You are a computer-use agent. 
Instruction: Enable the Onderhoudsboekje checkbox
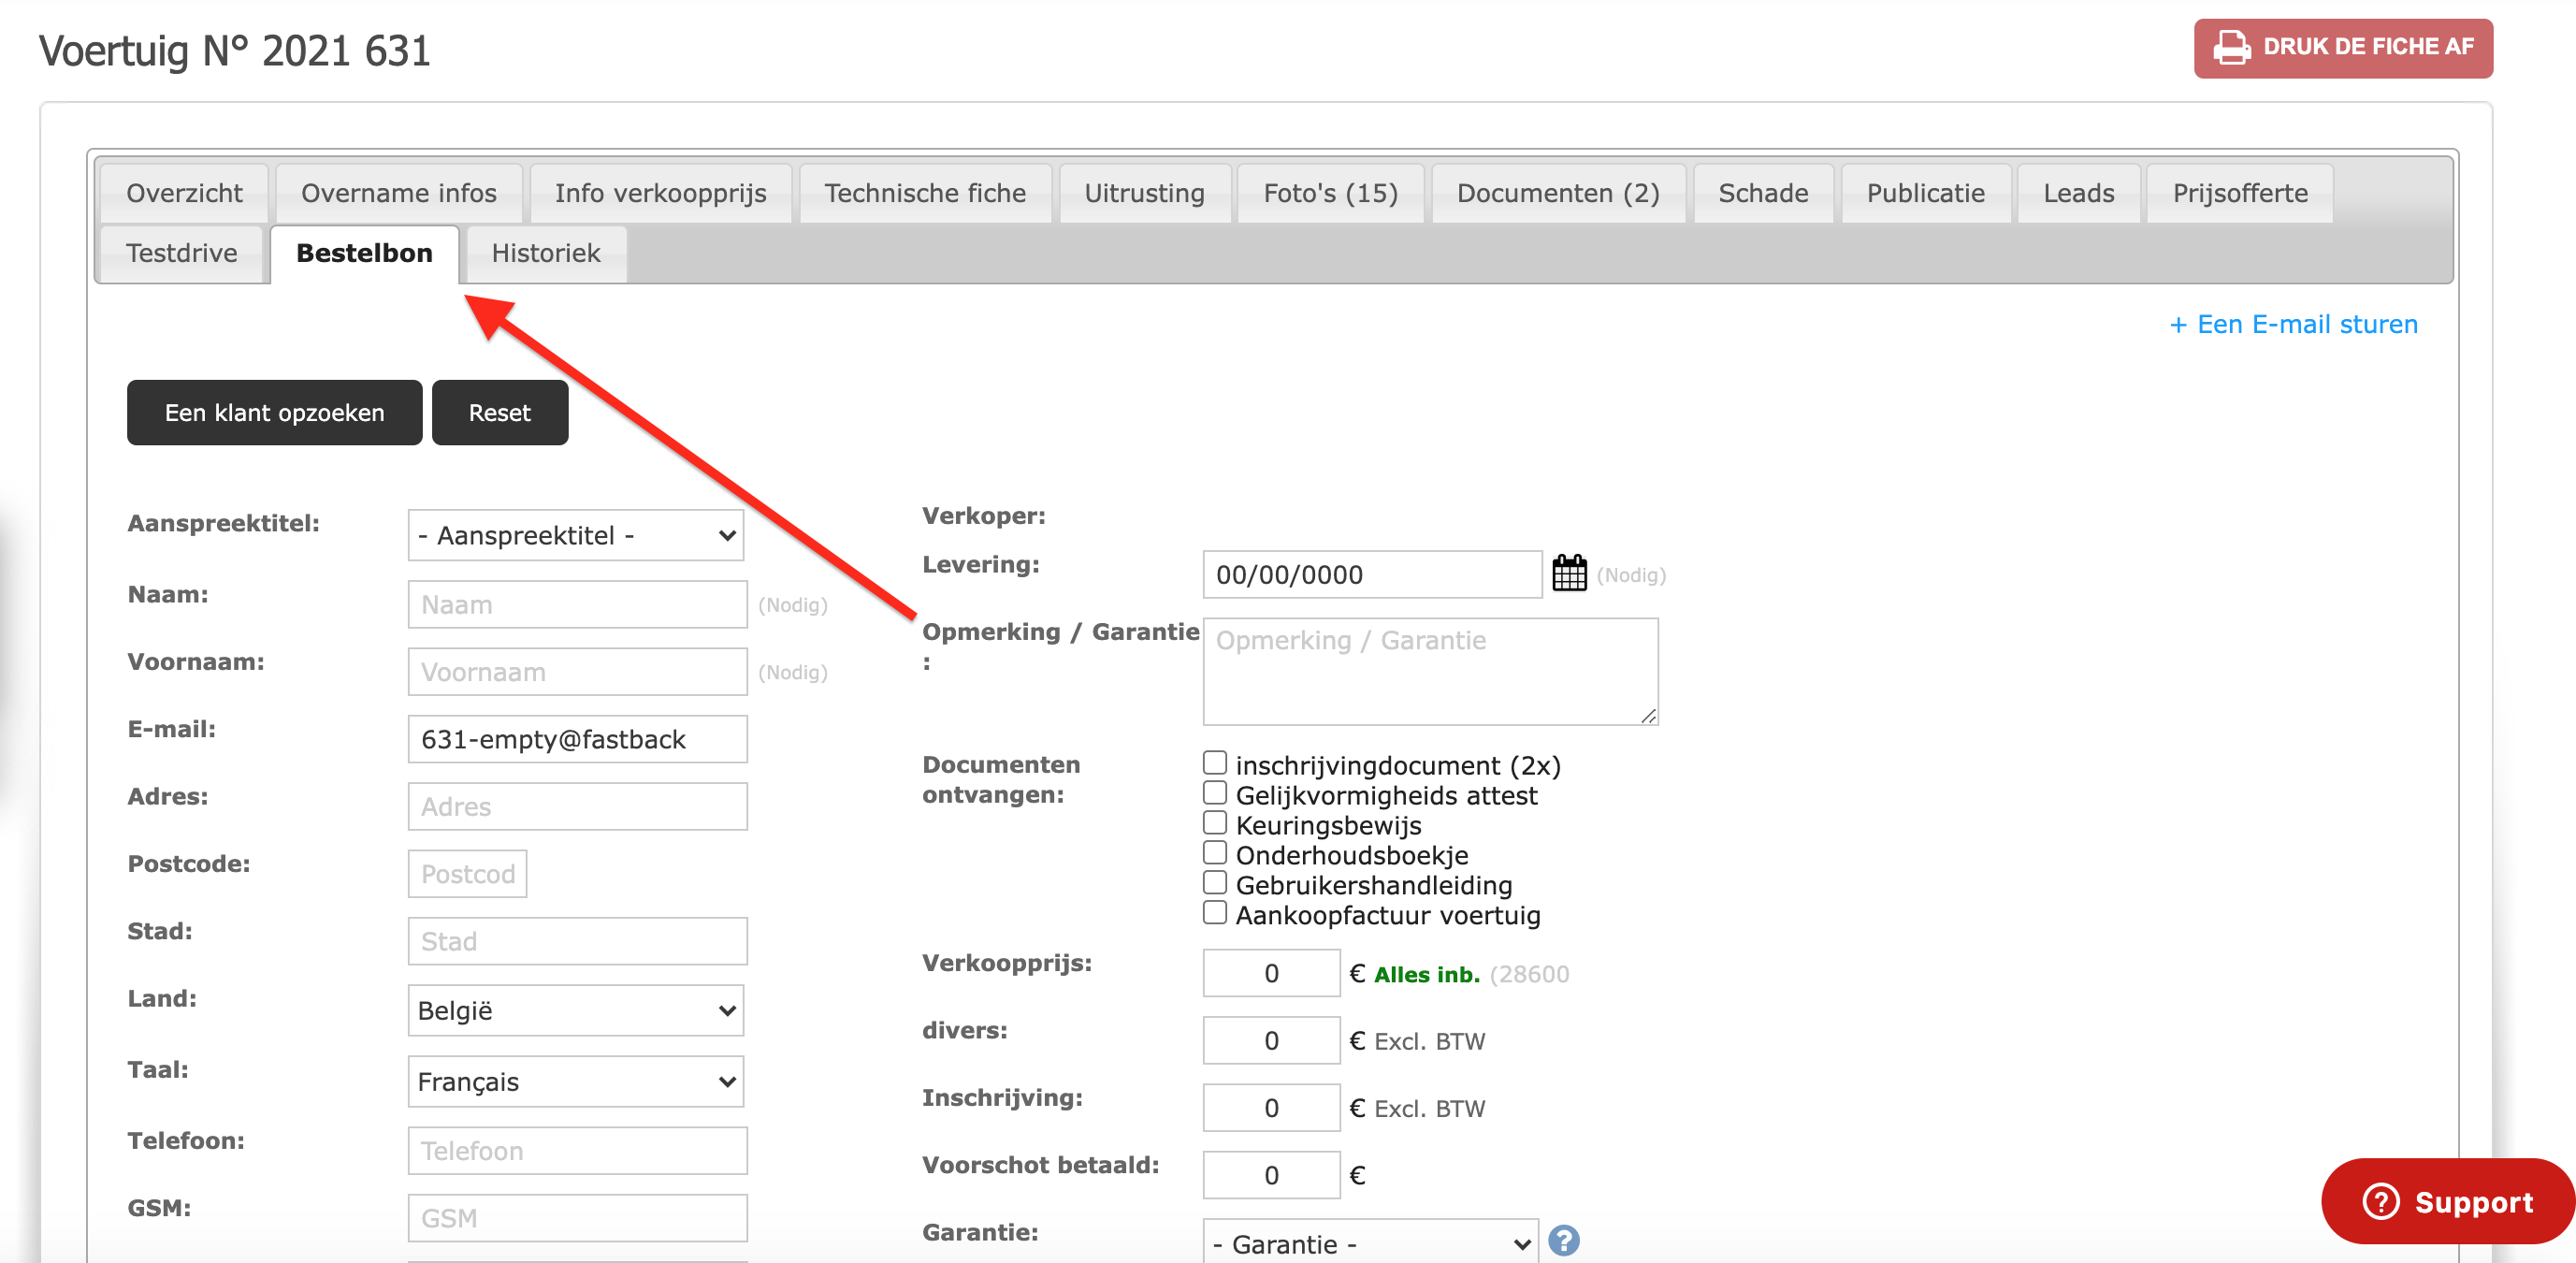coord(1214,853)
